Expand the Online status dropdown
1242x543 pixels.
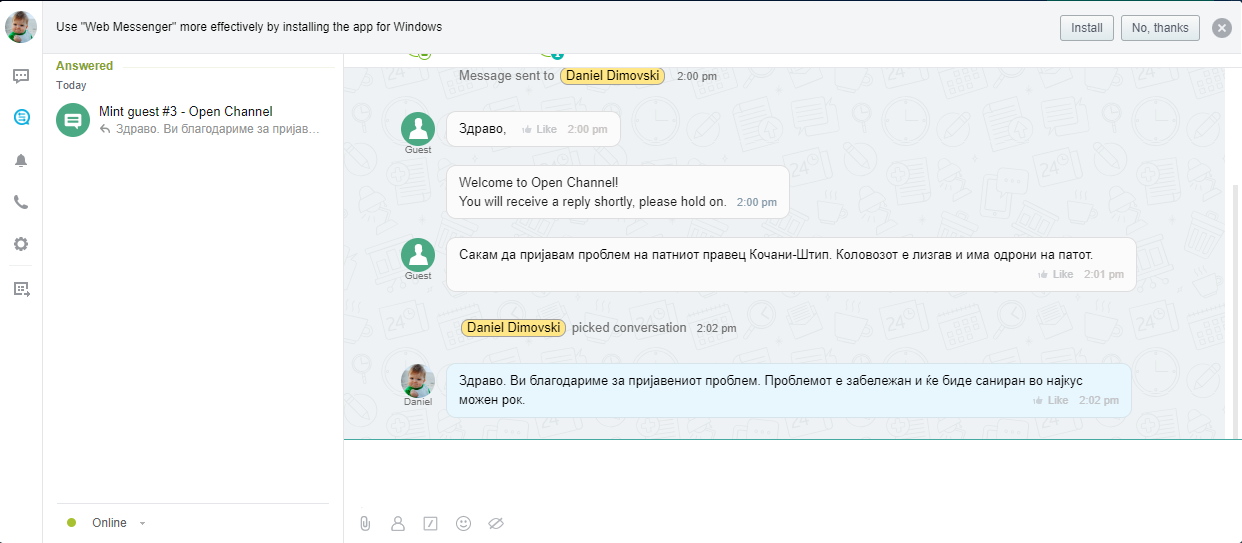[x=142, y=523]
